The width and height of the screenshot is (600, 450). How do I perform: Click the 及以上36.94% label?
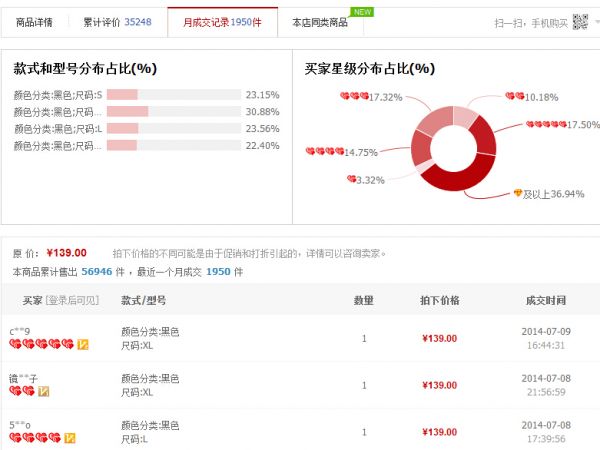click(554, 194)
